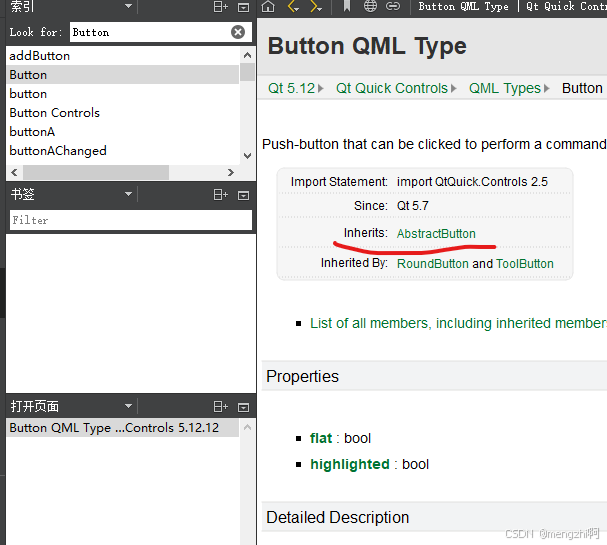Select addButton in the index list

(123, 56)
